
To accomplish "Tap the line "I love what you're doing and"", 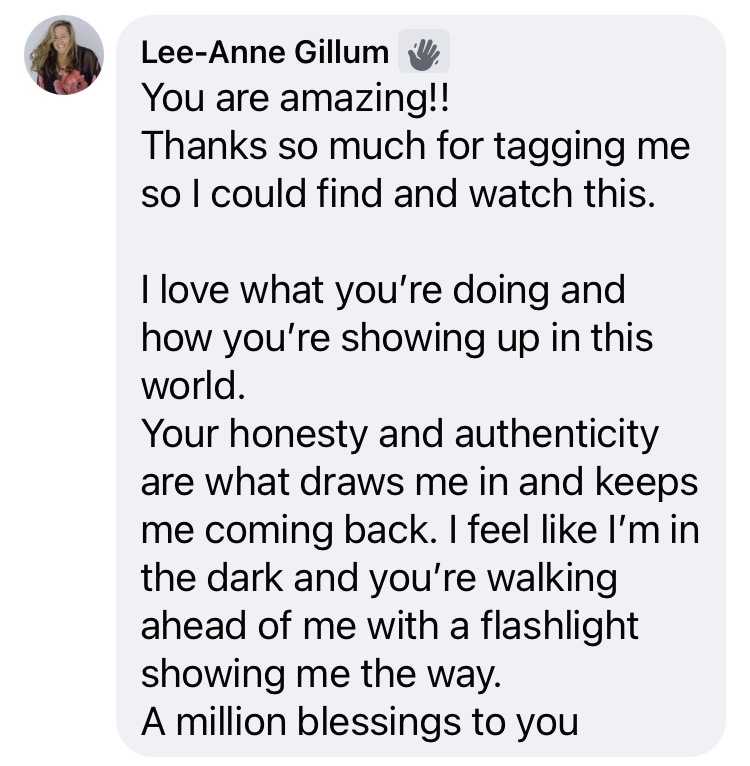I will tap(383, 290).
